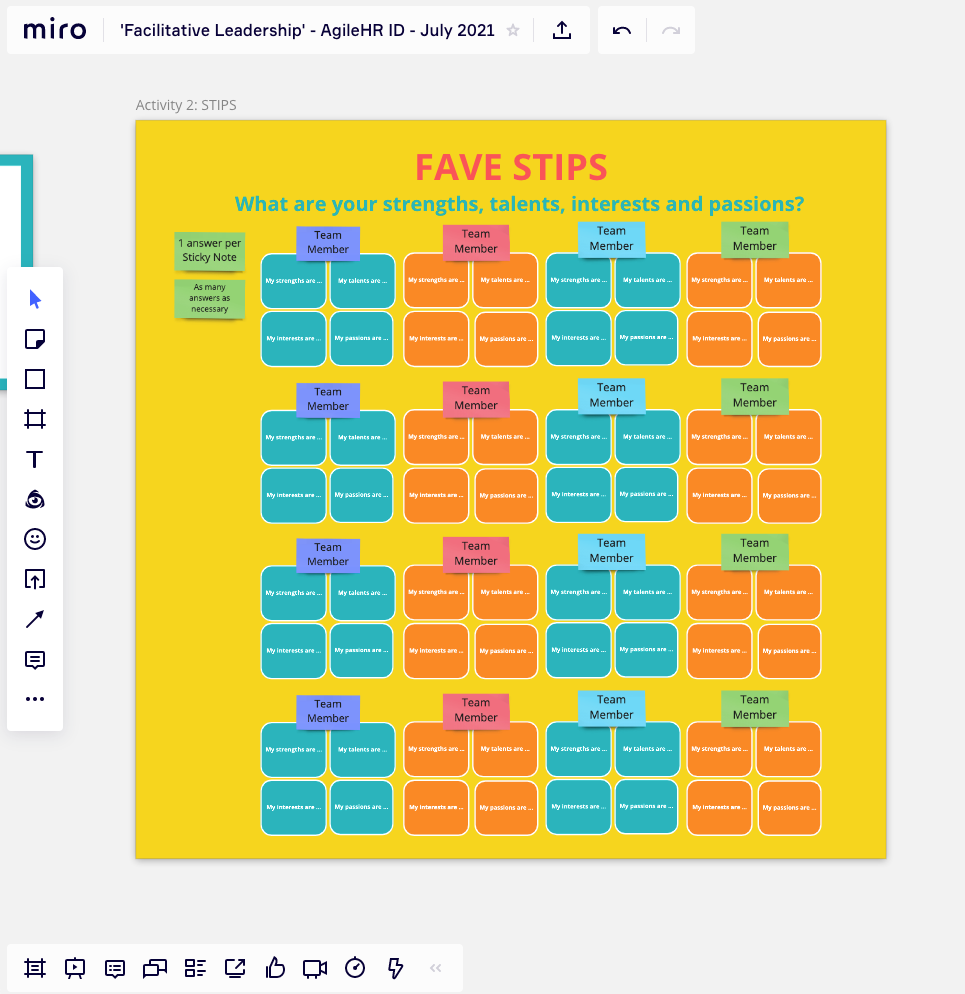This screenshot has width=965, height=994.
Task: Open the frames panel in bottom toolbar
Action: coord(35,968)
